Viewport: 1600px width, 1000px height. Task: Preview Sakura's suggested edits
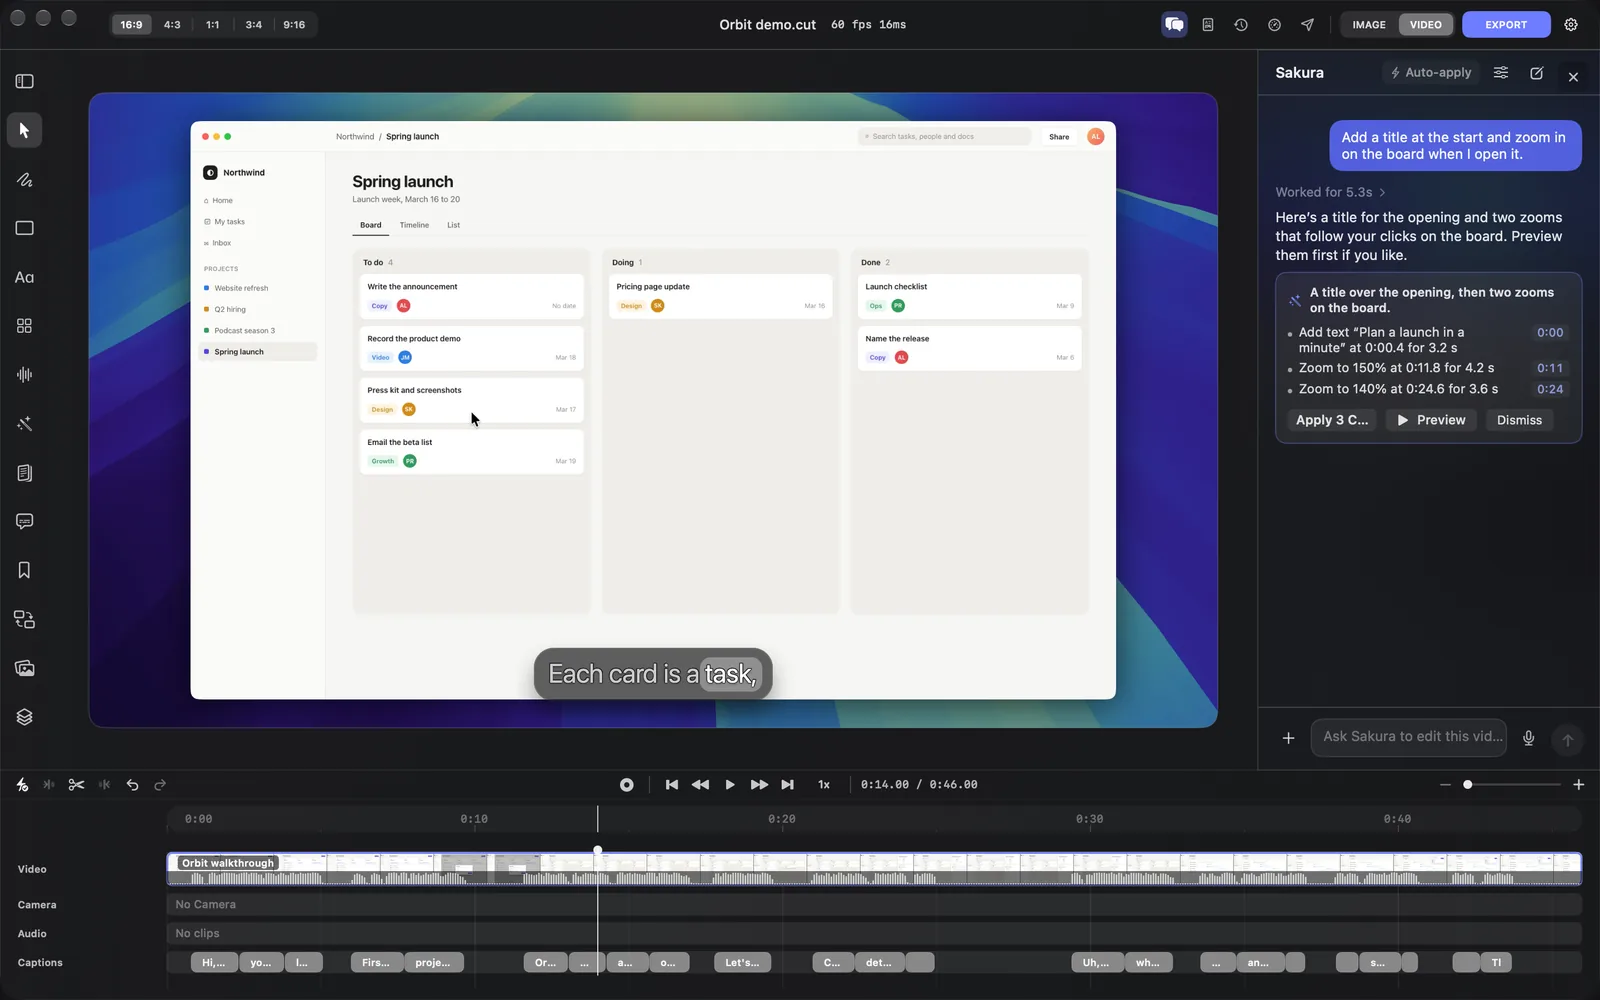coord(1431,420)
